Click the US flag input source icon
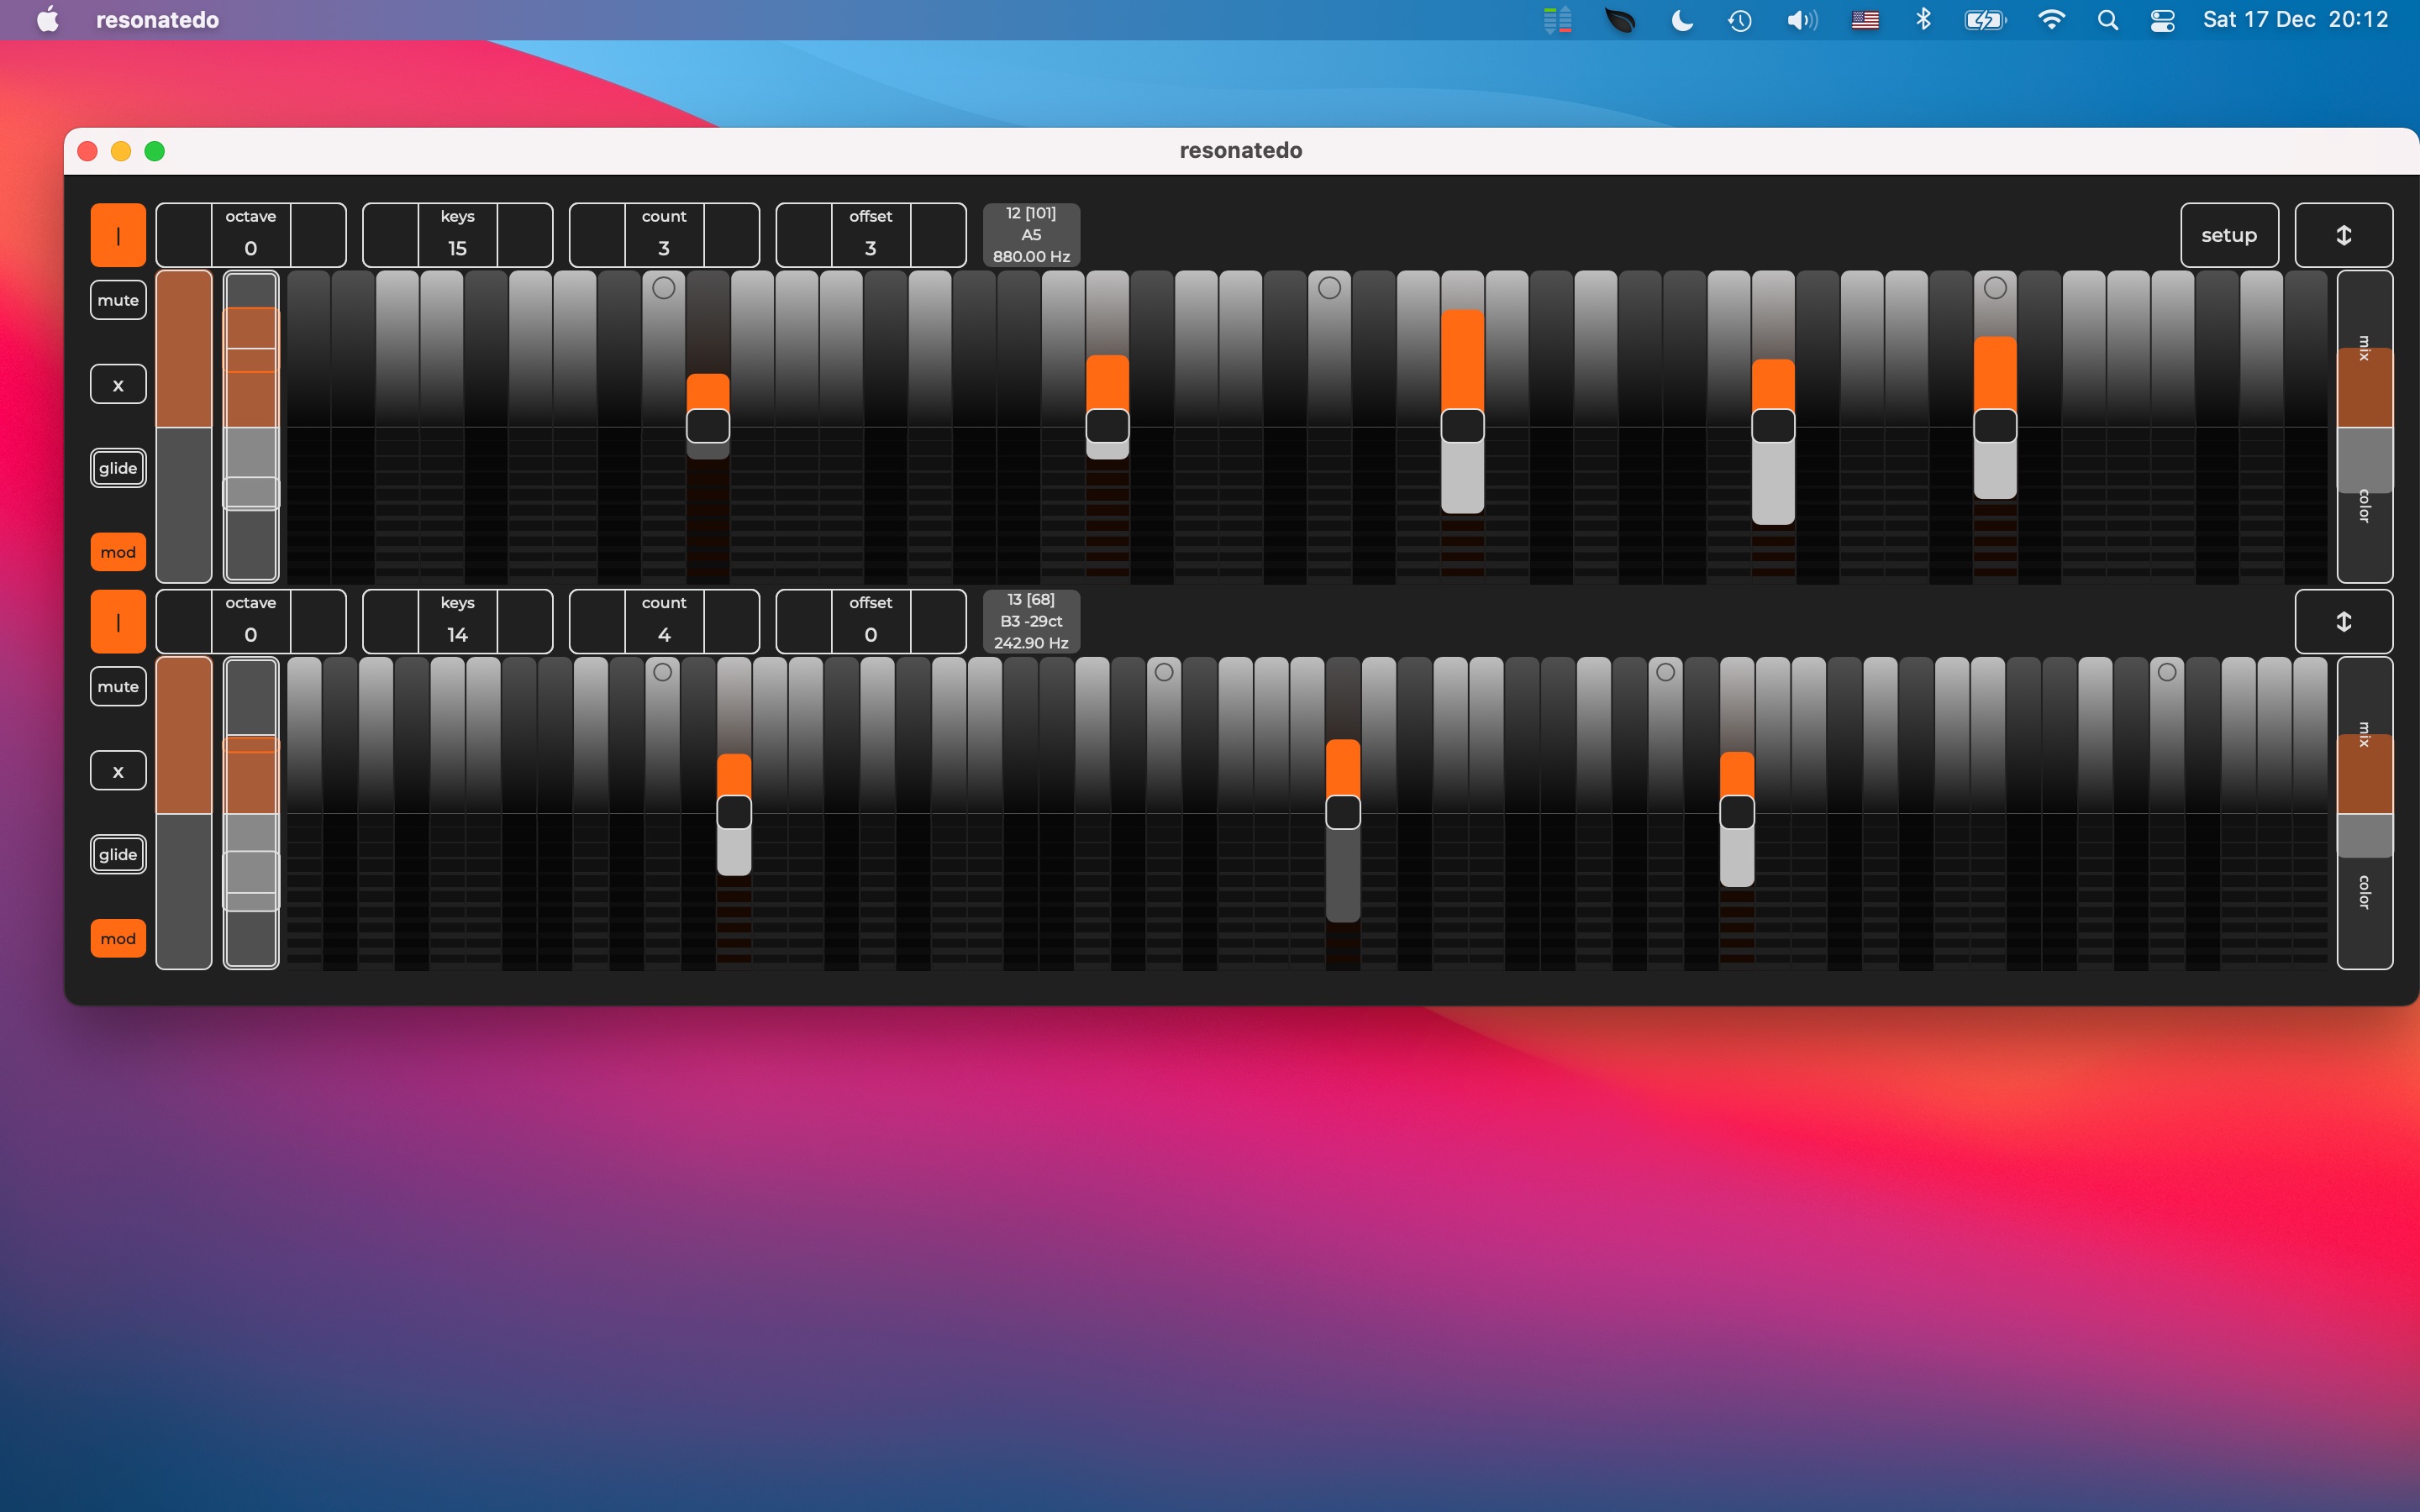The image size is (2420, 1512). tap(1865, 20)
